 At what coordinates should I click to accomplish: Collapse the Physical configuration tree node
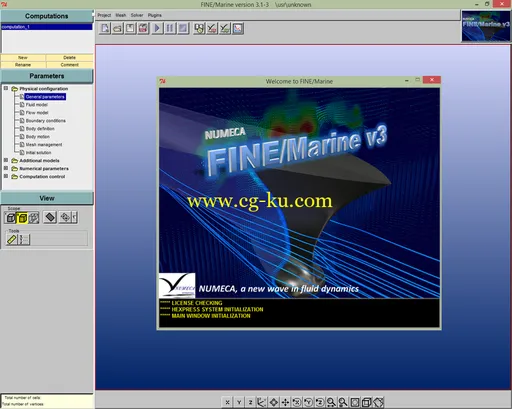tap(6, 88)
